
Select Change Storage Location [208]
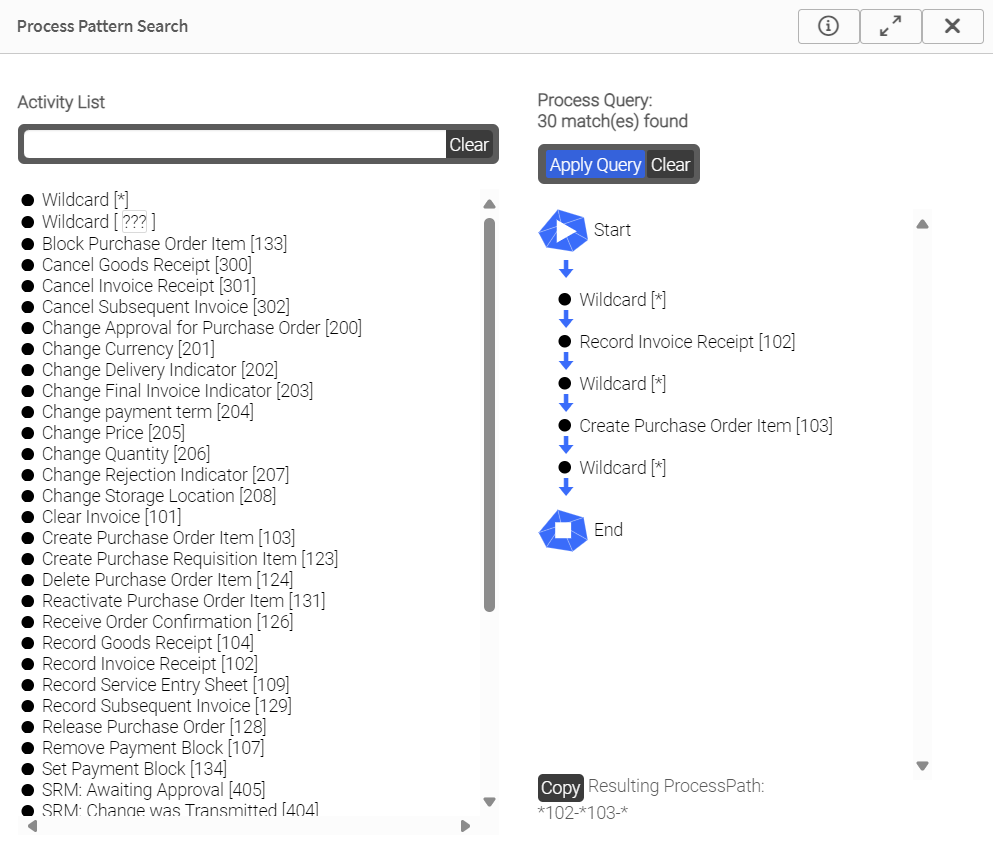(x=159, y=496)
